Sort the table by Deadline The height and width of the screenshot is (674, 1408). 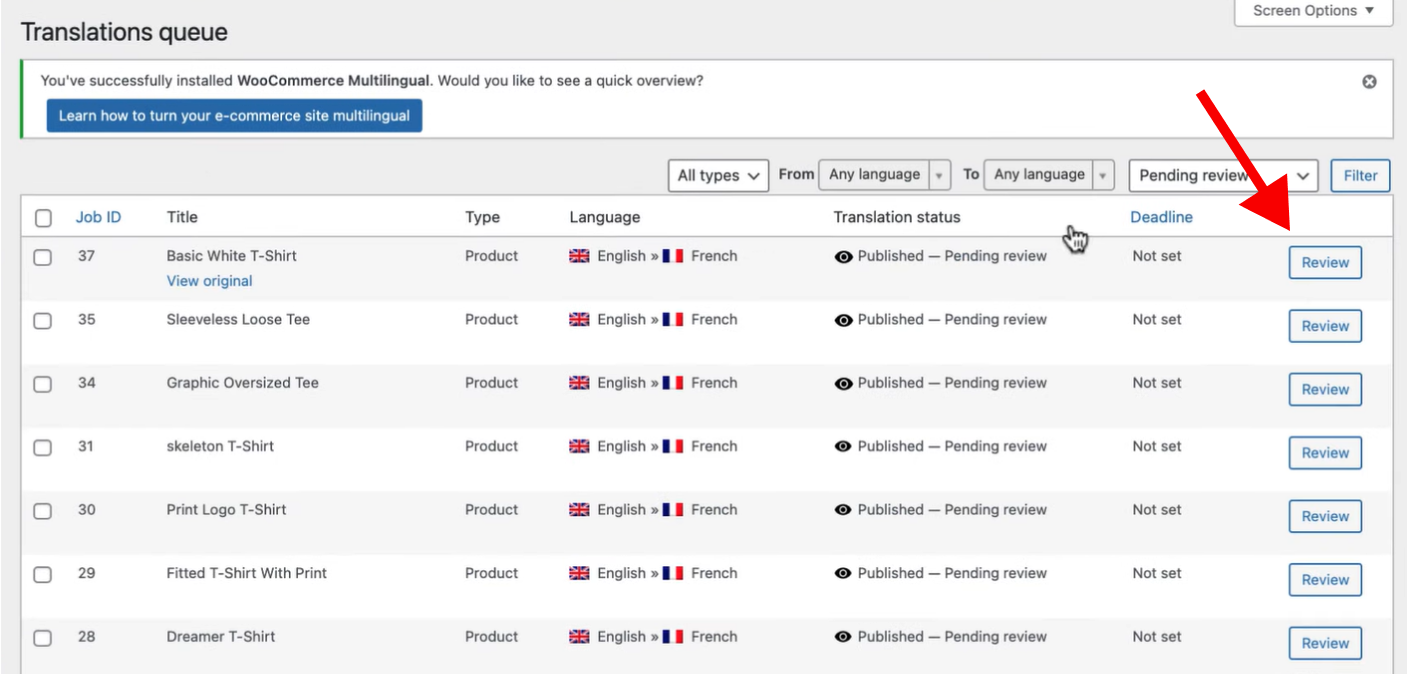point(1161,217)
